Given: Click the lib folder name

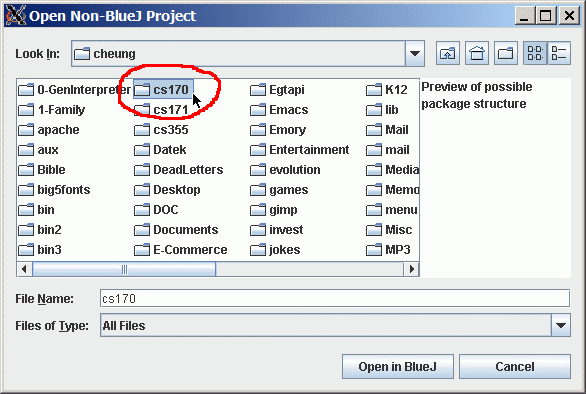Looking at the screenshot, I should pyautogui.click(x=392, y=110).
